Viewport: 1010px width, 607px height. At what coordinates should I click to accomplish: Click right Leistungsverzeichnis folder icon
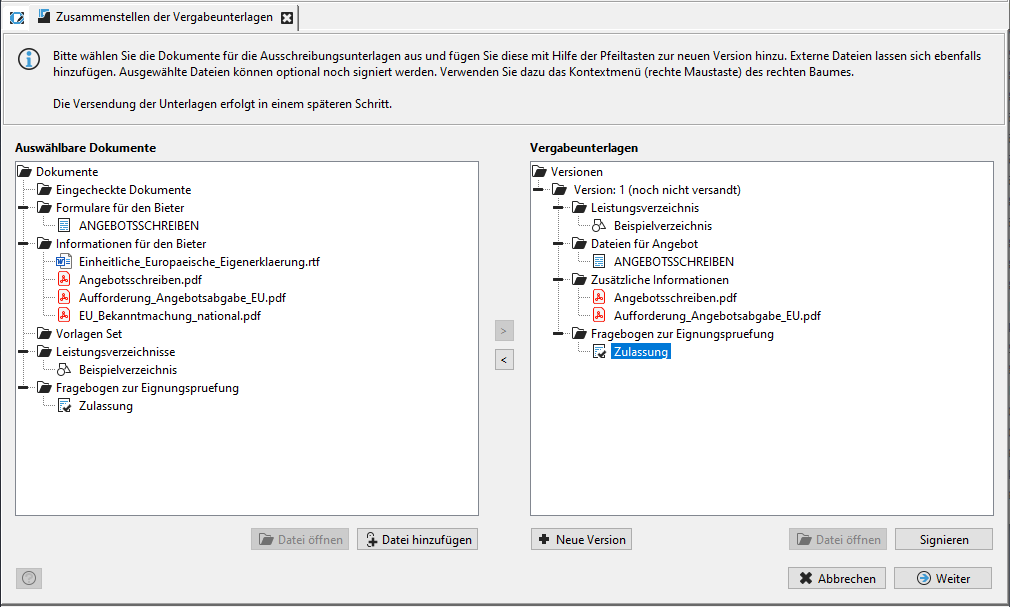point(579,207)
